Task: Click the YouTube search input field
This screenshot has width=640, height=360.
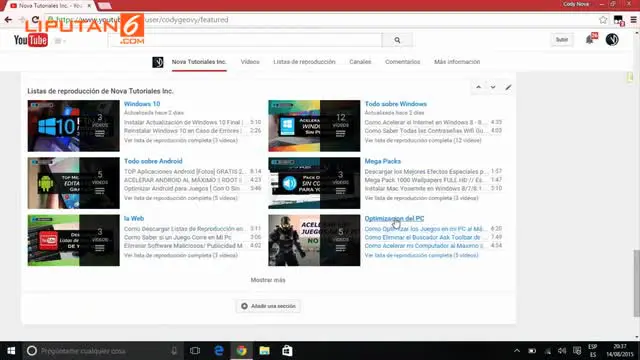Action: coord(246,40)
